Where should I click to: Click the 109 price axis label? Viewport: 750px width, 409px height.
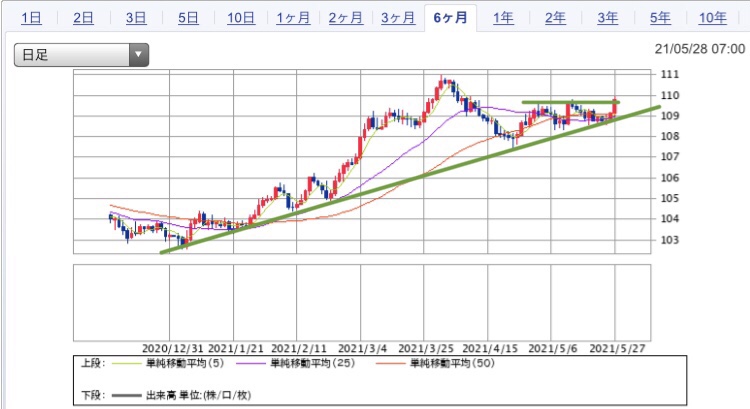[670, 116]
